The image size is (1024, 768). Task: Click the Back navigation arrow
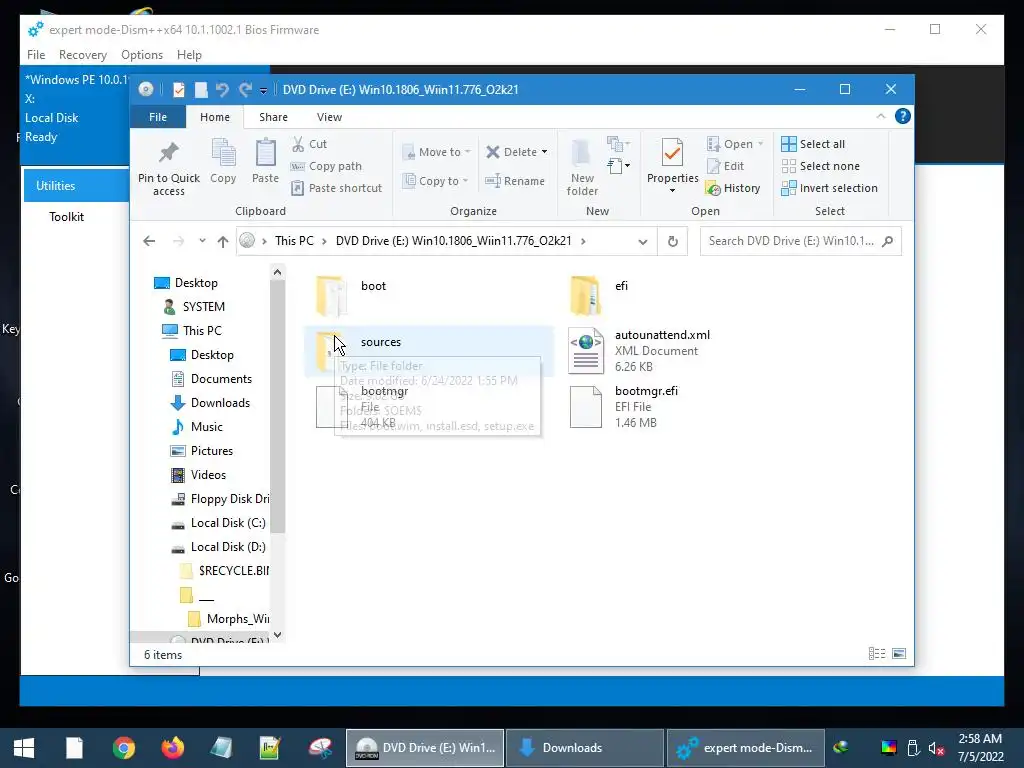pos(149,241)
